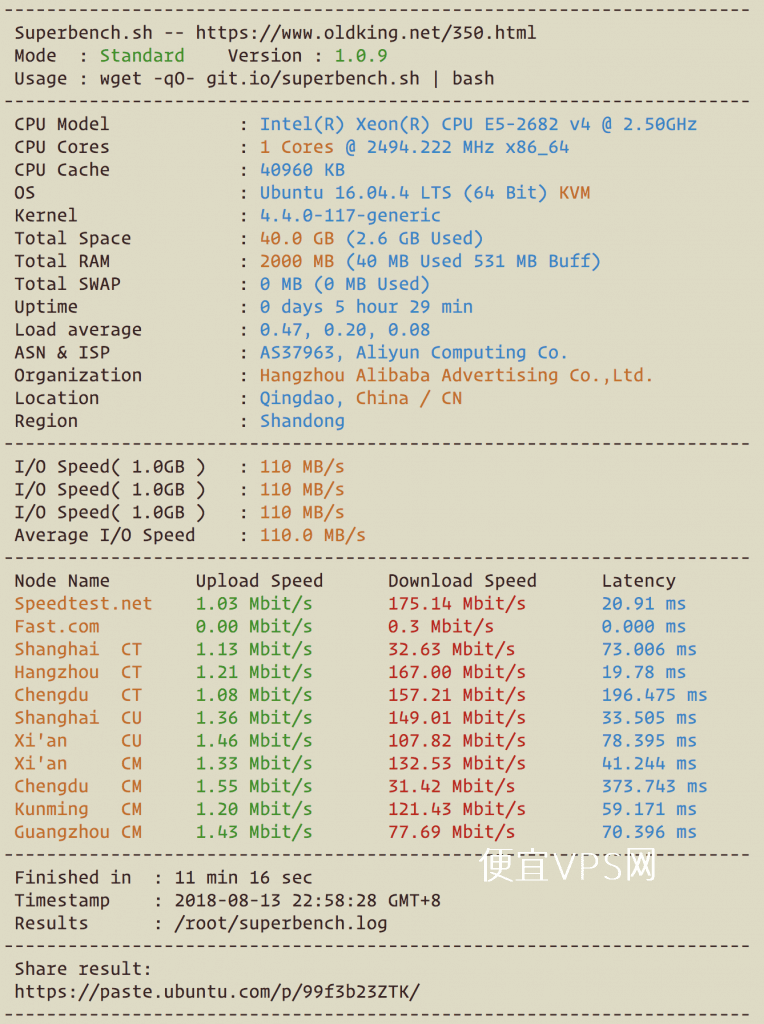
Task: Click the Guangzhou CM node row
Action: 360,833
